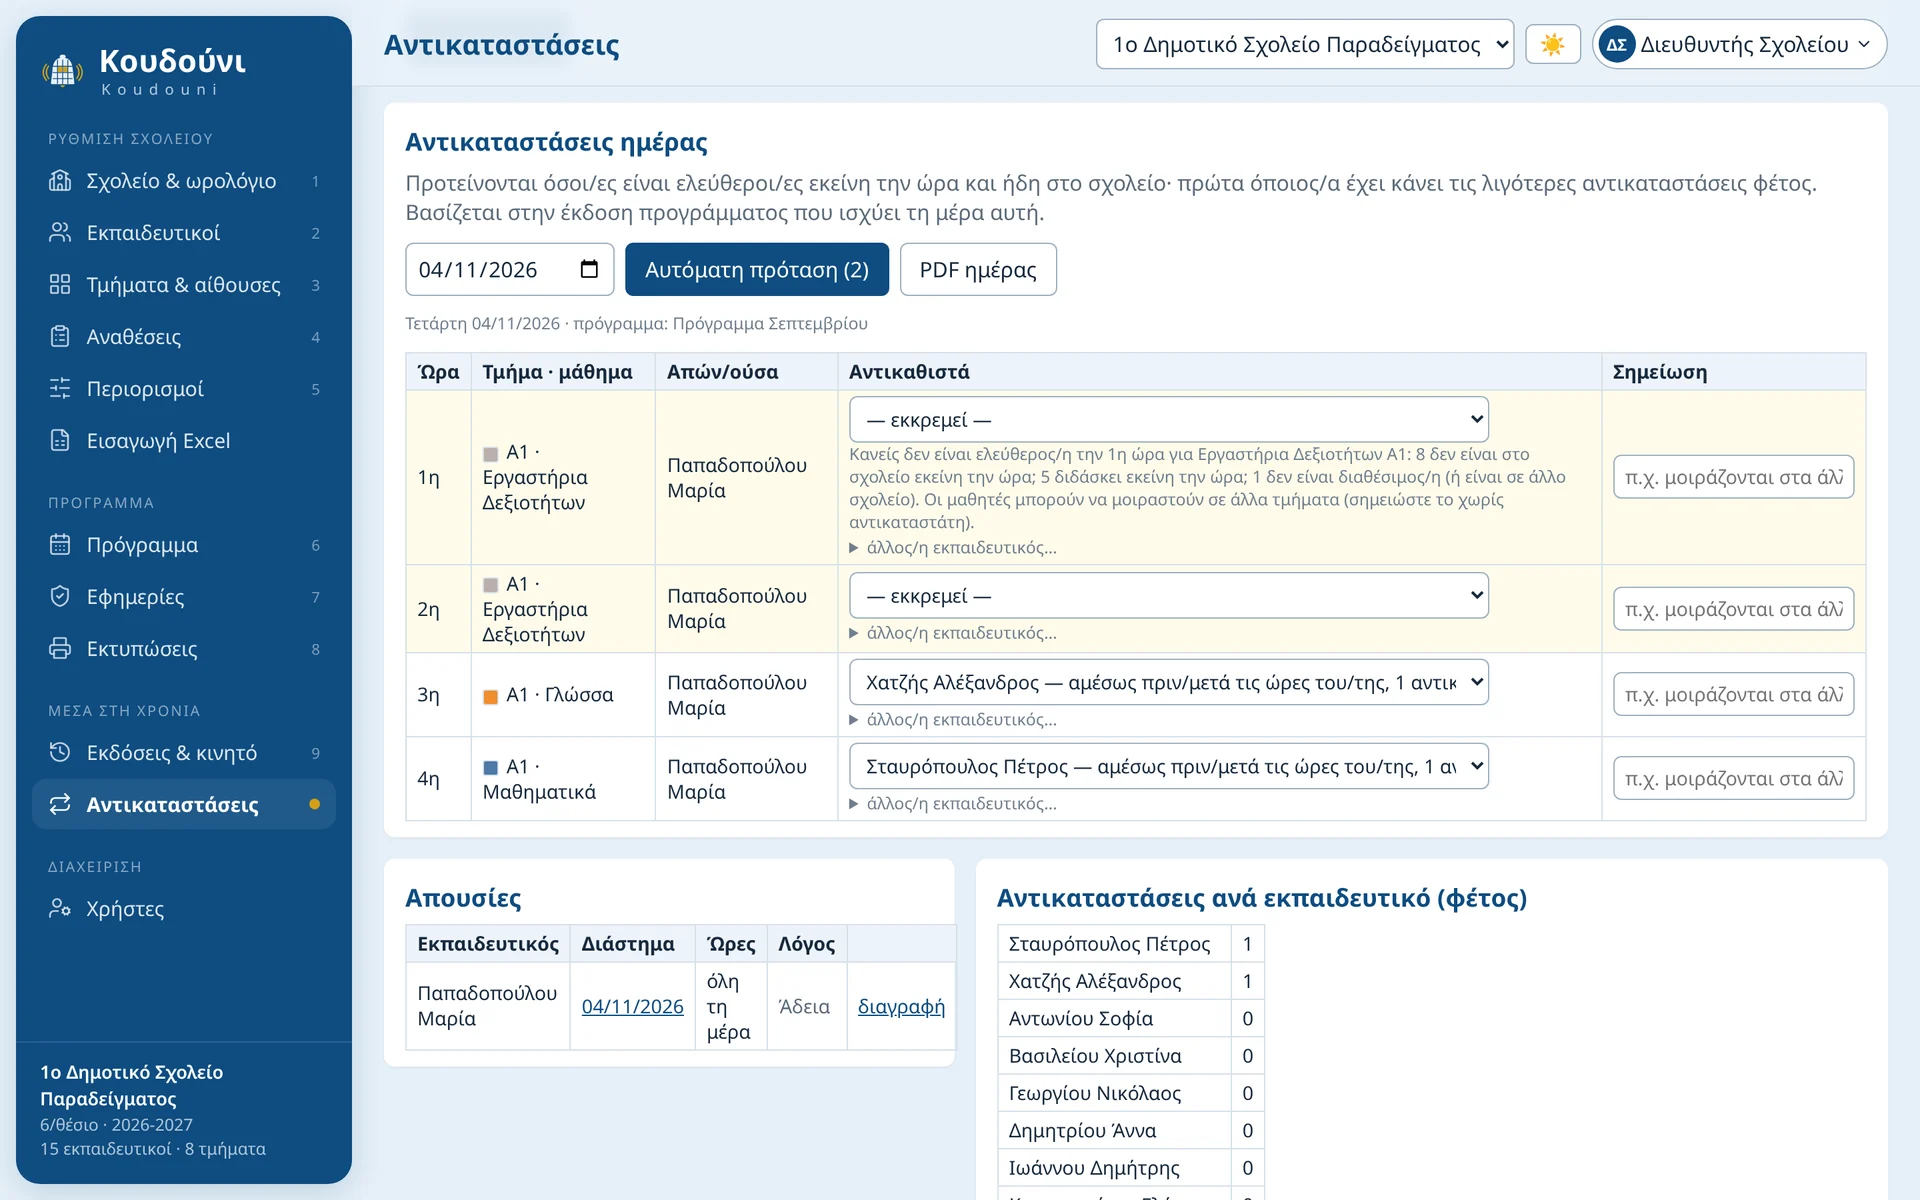Toggle the light/dark theme sun icon
The height and width of the screenshot is (1200, 1920).
(x=1552, y=44)
